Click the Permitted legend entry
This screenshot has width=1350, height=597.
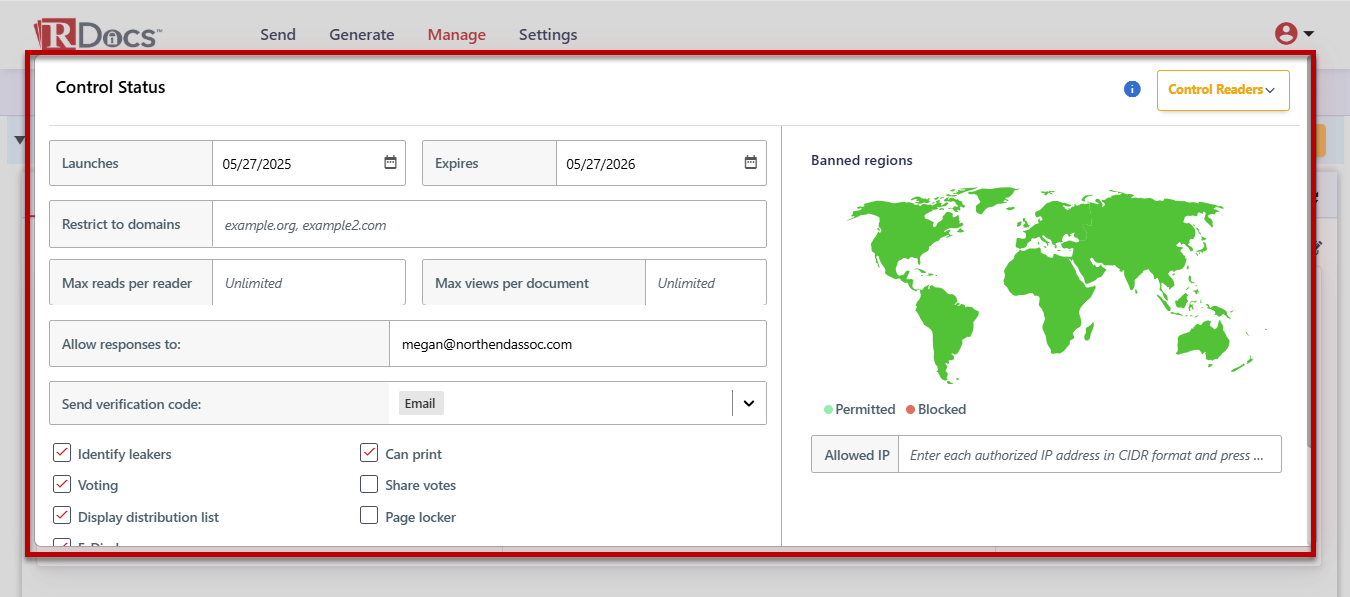tap(860, 409)
